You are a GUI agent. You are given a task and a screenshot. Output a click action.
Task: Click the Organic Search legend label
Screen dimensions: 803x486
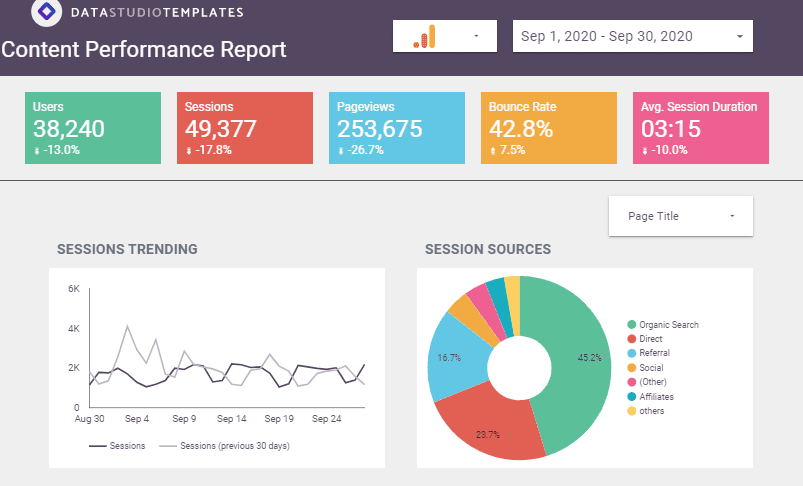669,325
